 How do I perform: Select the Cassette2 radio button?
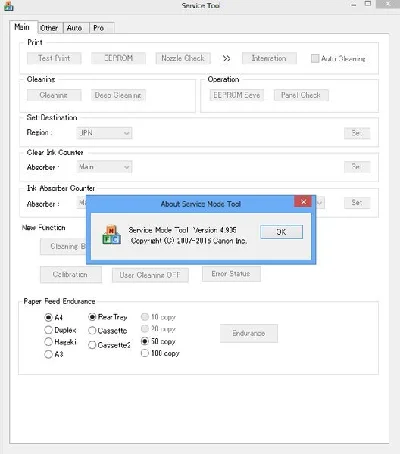(92, 345)
